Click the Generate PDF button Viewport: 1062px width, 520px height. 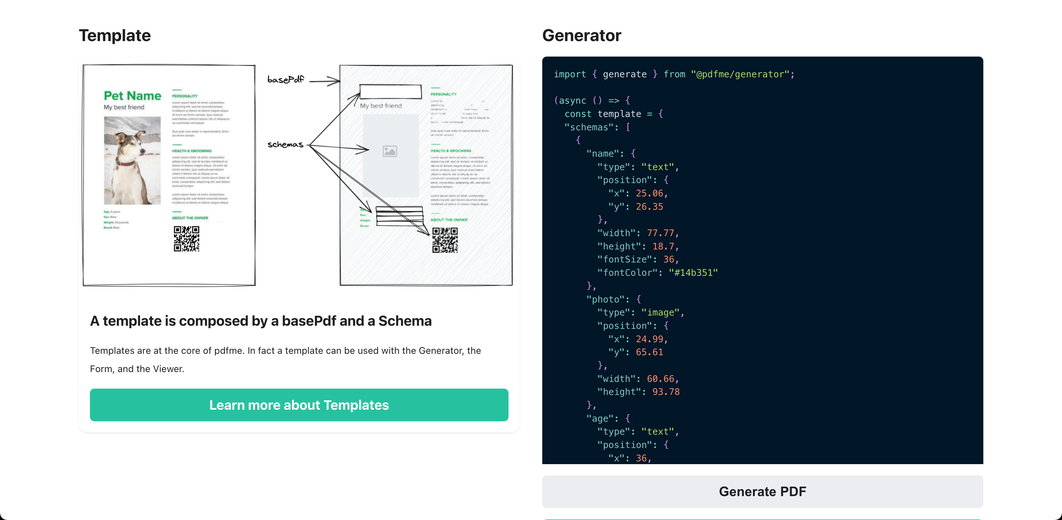(763, 492)
